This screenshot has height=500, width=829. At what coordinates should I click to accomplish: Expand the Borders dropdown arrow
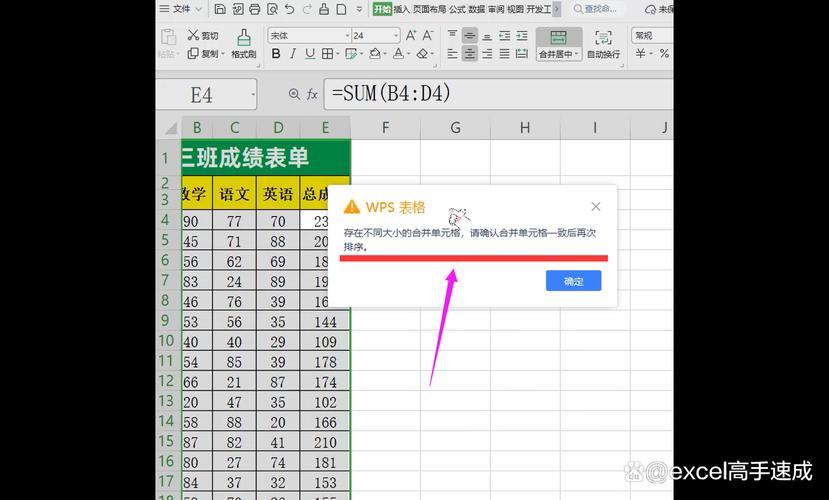[338, 53]
